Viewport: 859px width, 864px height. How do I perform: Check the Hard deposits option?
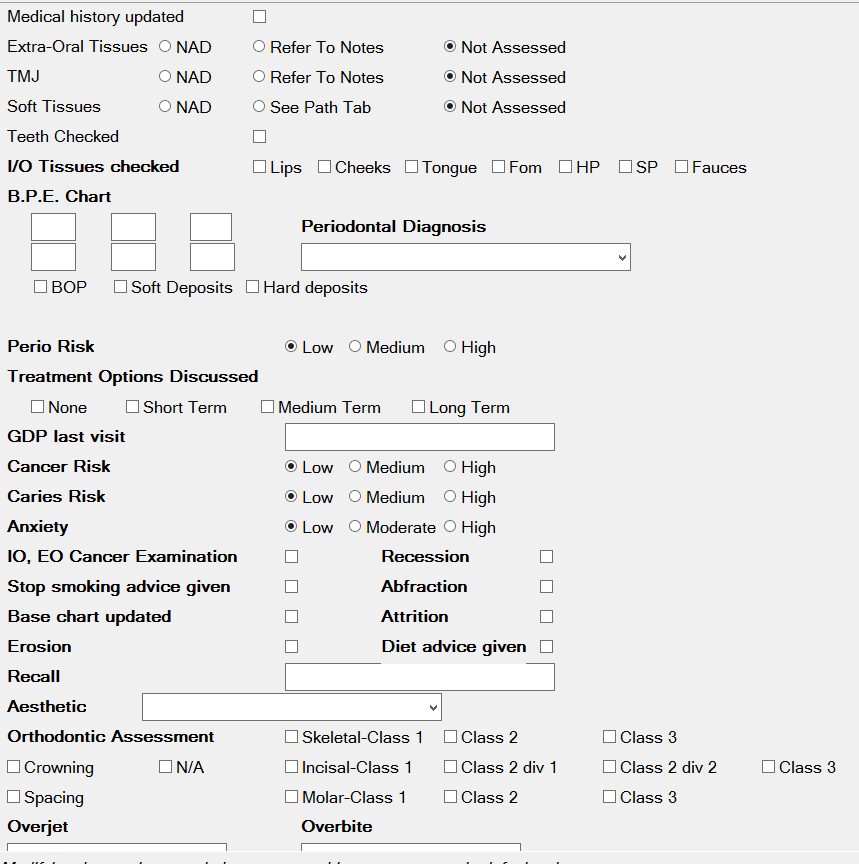(x=252, y=287)
